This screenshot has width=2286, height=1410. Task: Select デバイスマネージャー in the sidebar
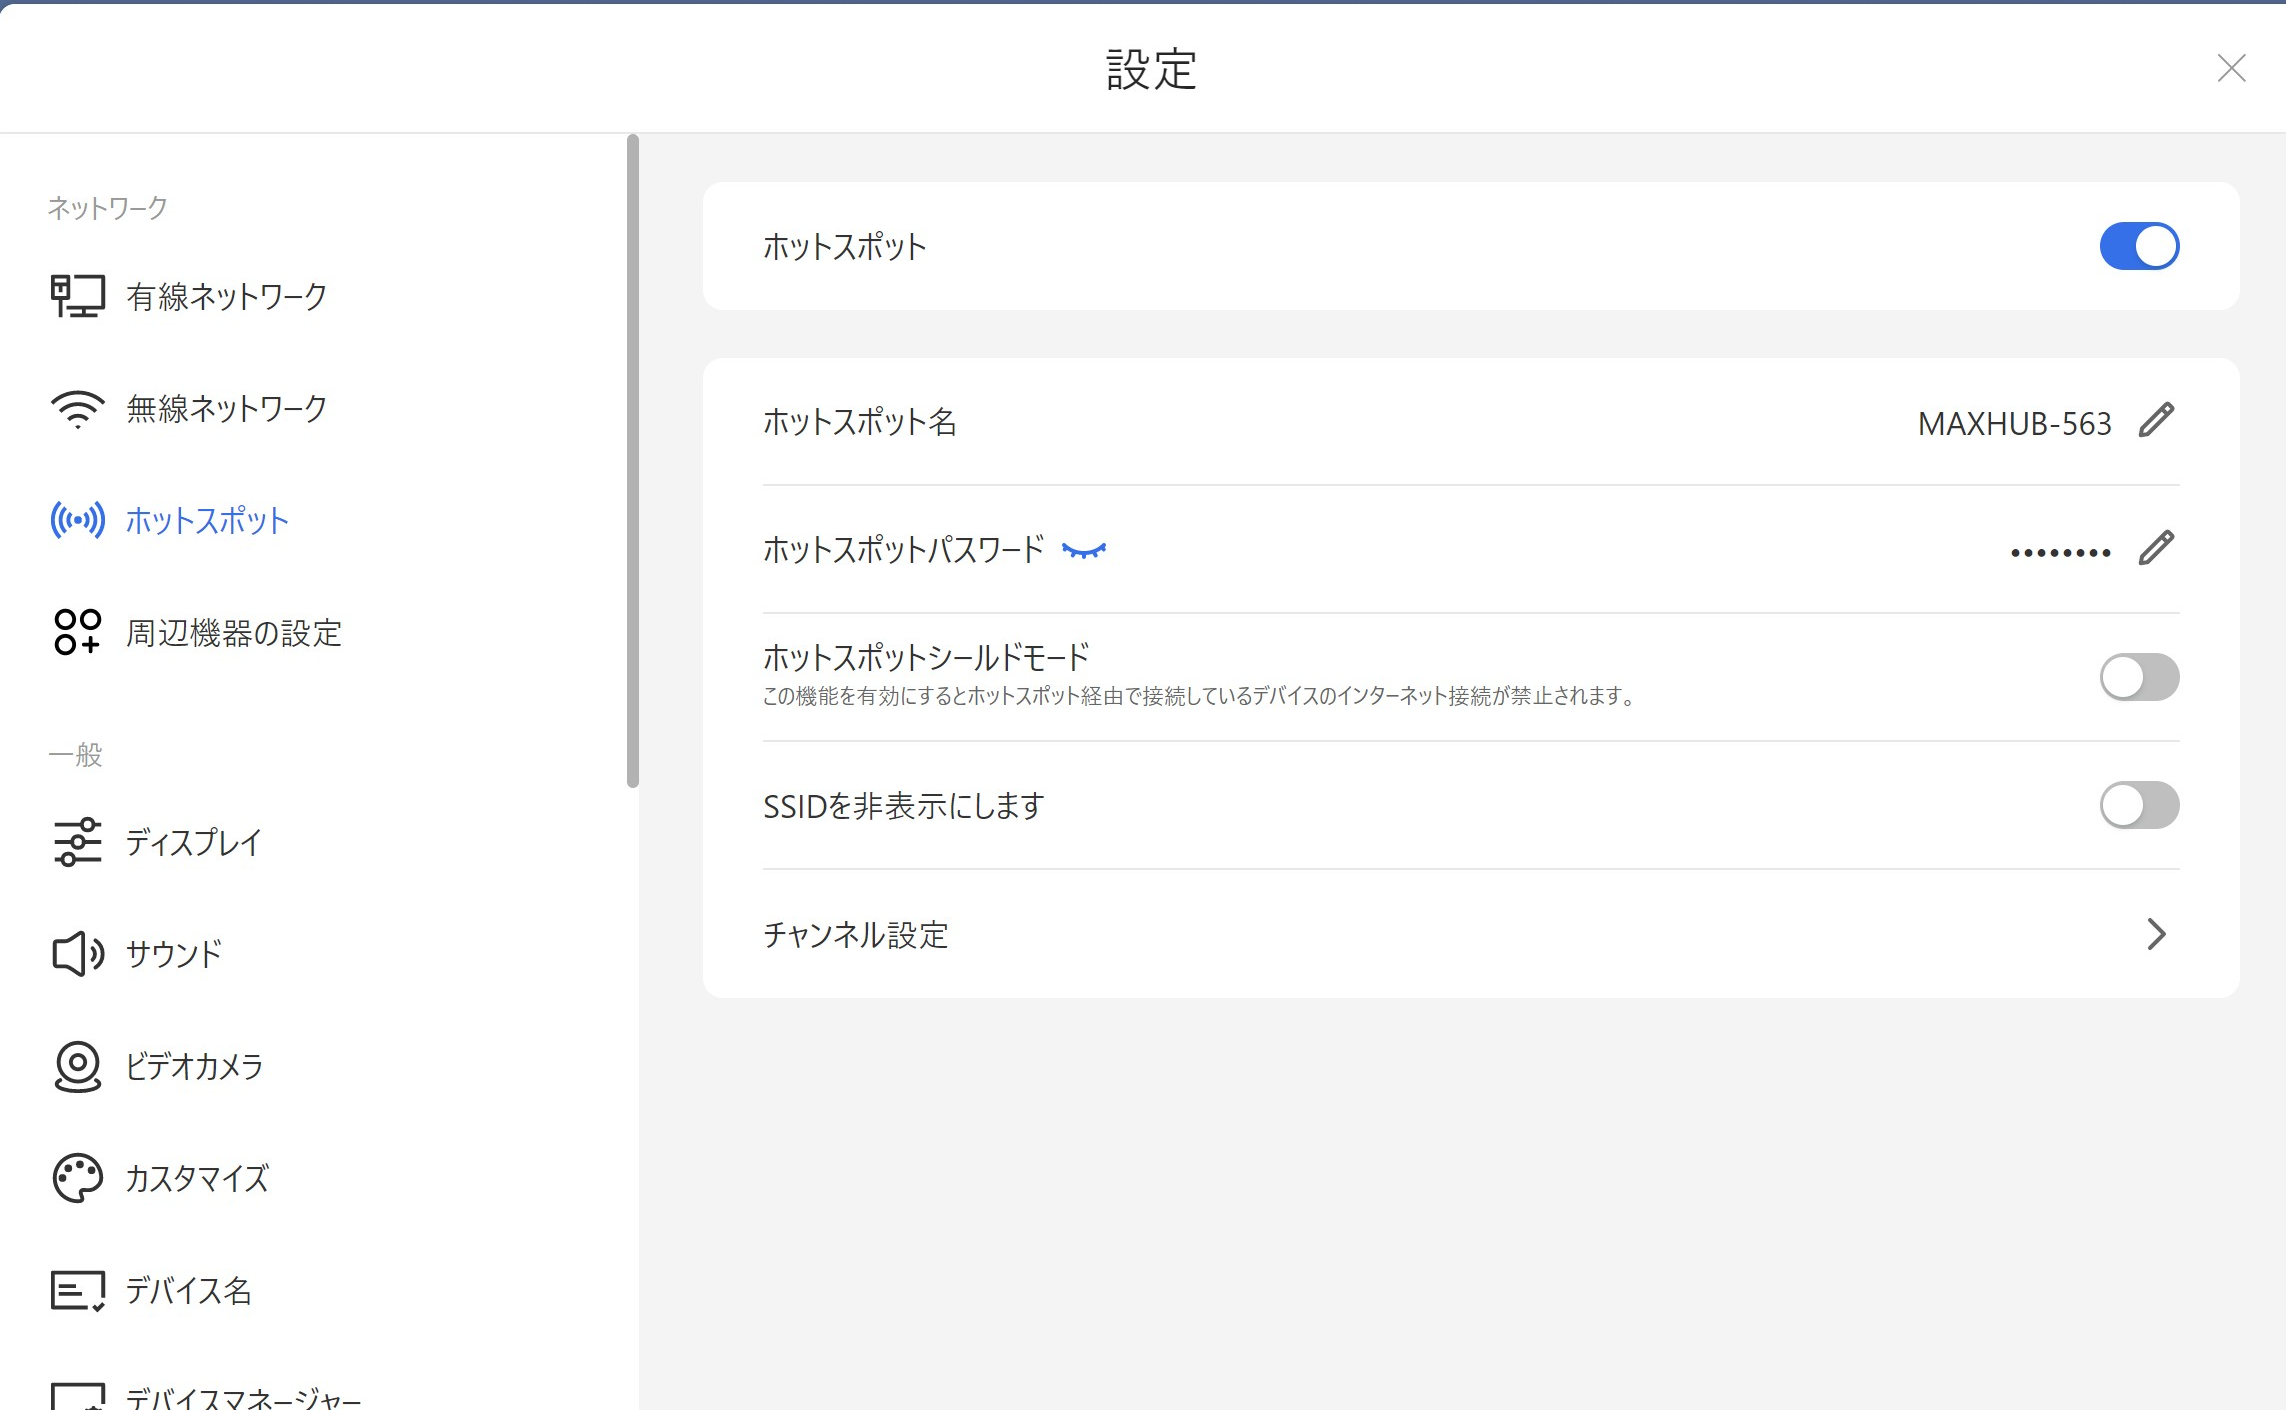(243, 1396)
